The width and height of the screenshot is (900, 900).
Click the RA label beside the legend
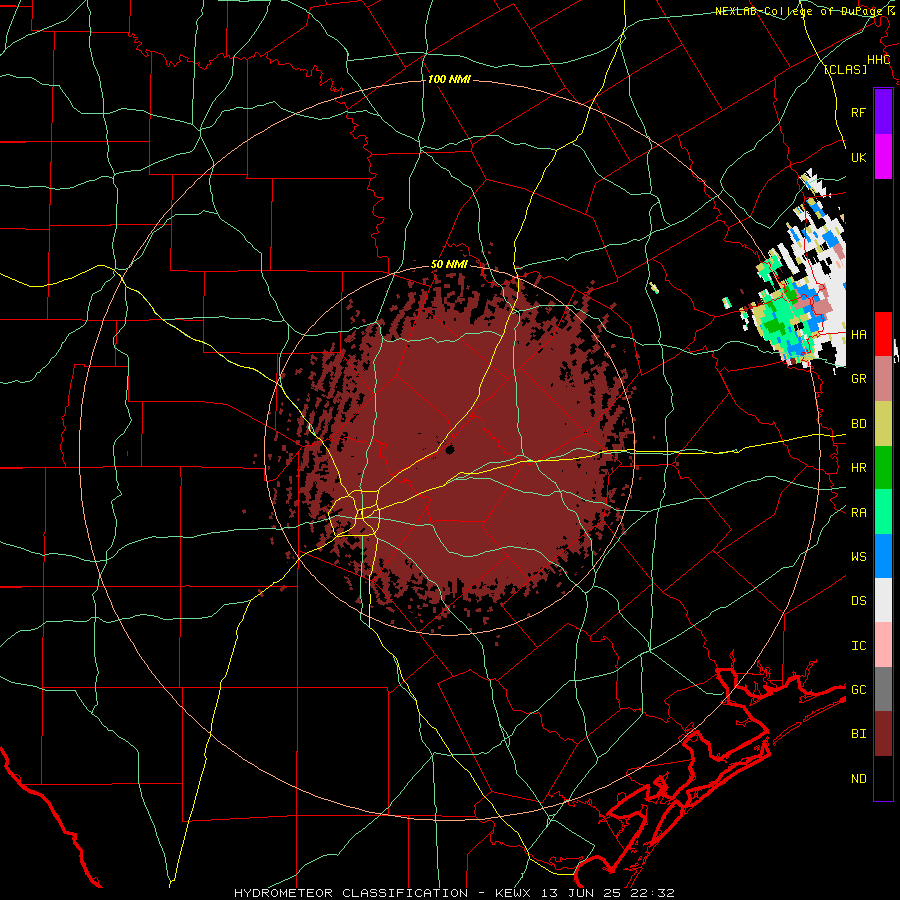click(858, 513)
